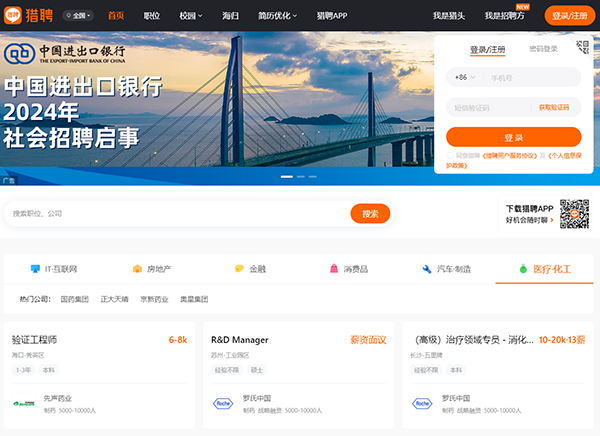
Task: Click the Export-Import Bank of China banner logo
Action: pos(65,54)
